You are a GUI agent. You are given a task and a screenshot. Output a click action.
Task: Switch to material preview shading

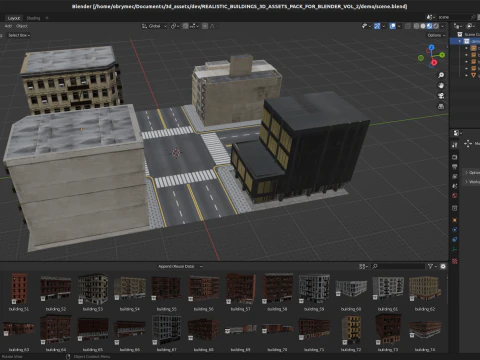pyautogui.click(x=429, y=26)
